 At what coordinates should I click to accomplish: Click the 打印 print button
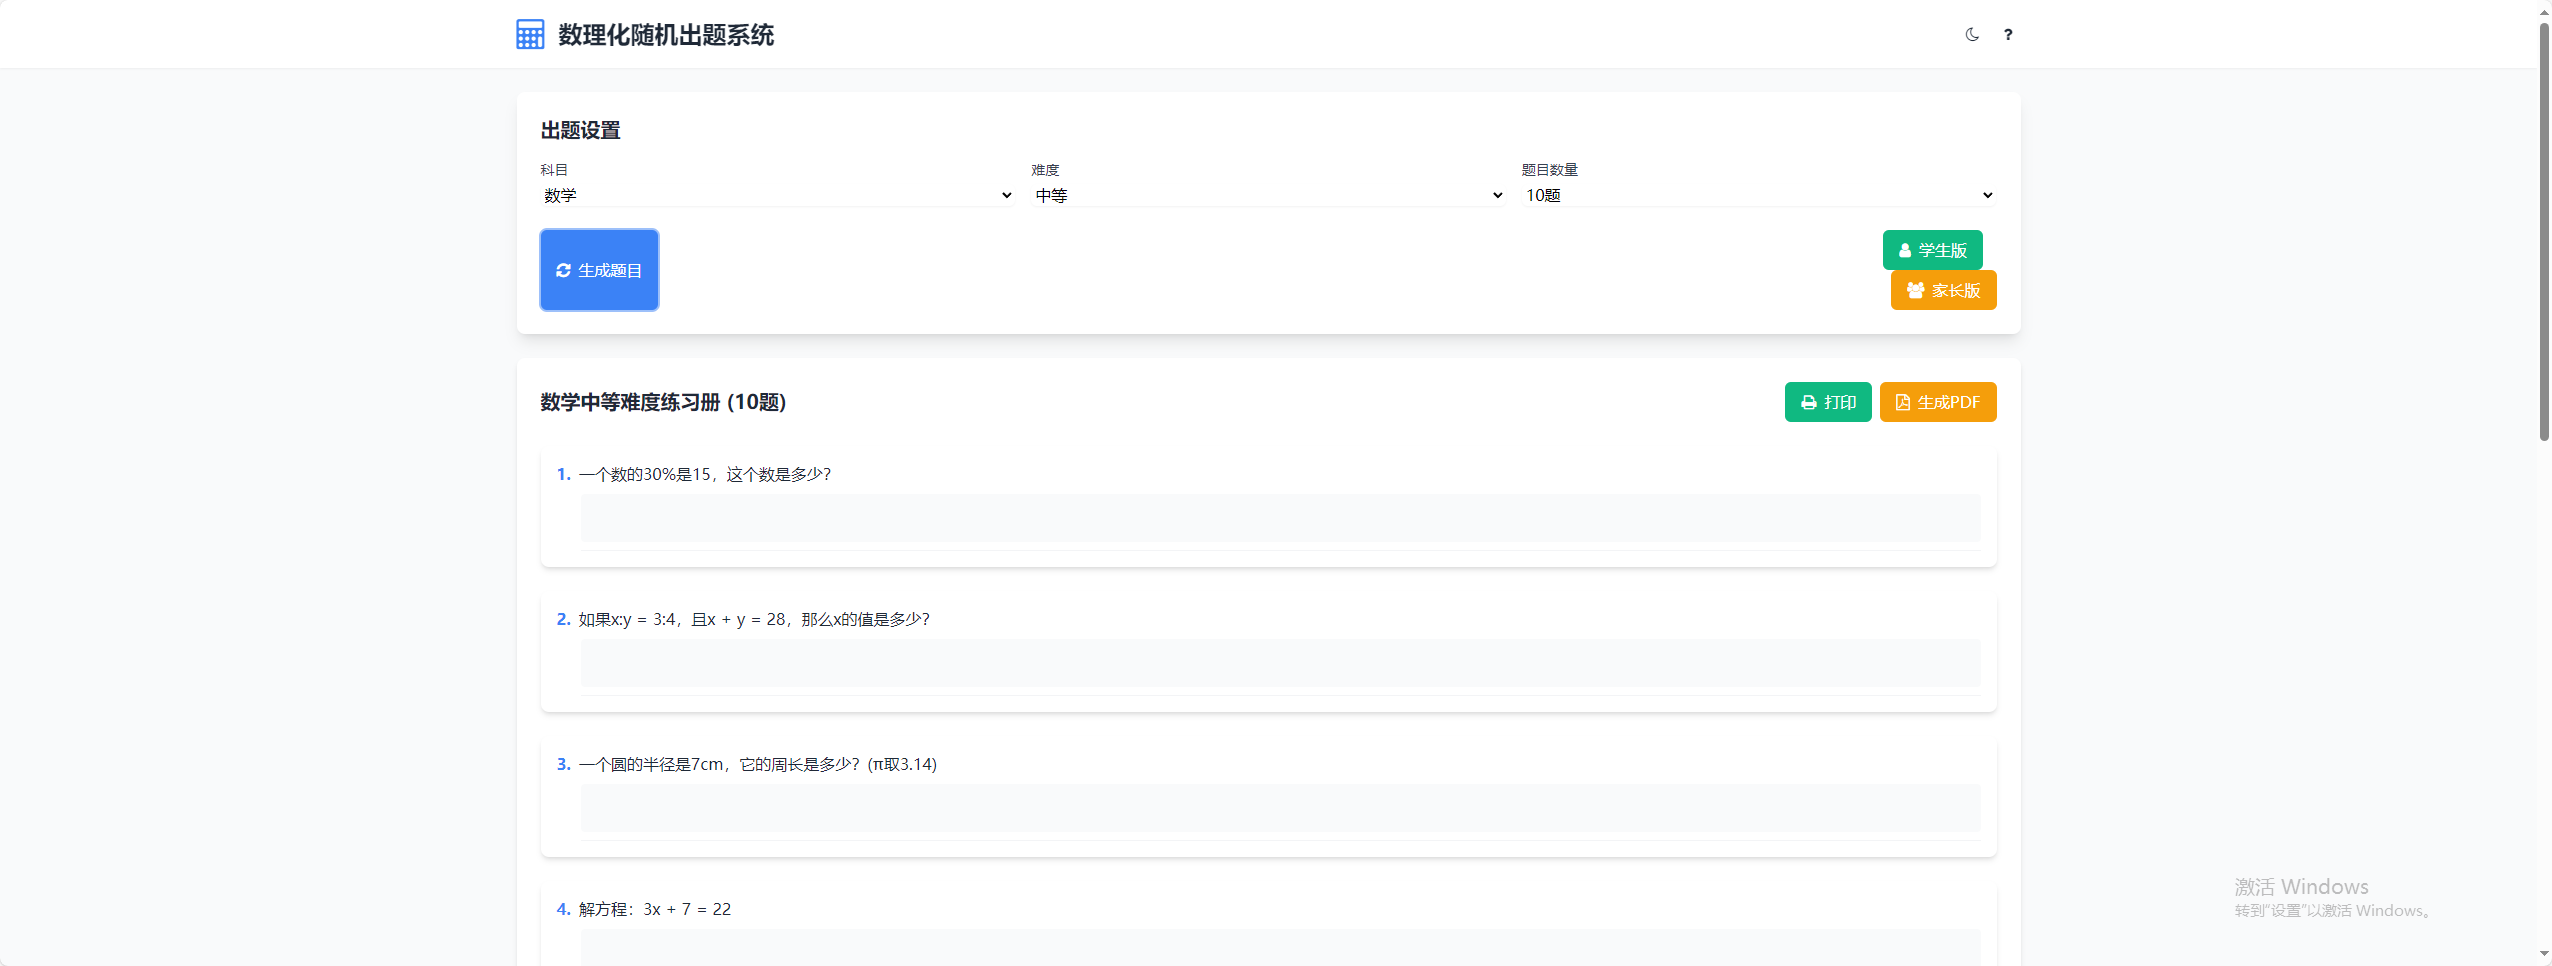point(1828,402)
